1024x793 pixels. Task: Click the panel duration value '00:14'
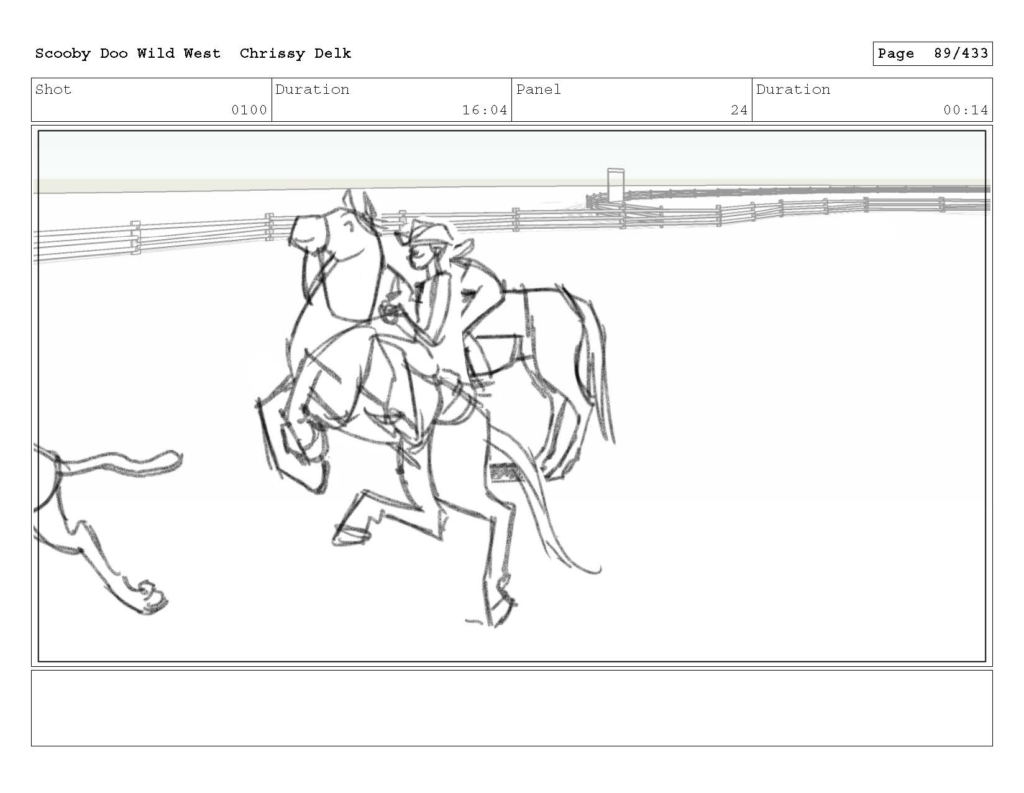coord(965,110)
